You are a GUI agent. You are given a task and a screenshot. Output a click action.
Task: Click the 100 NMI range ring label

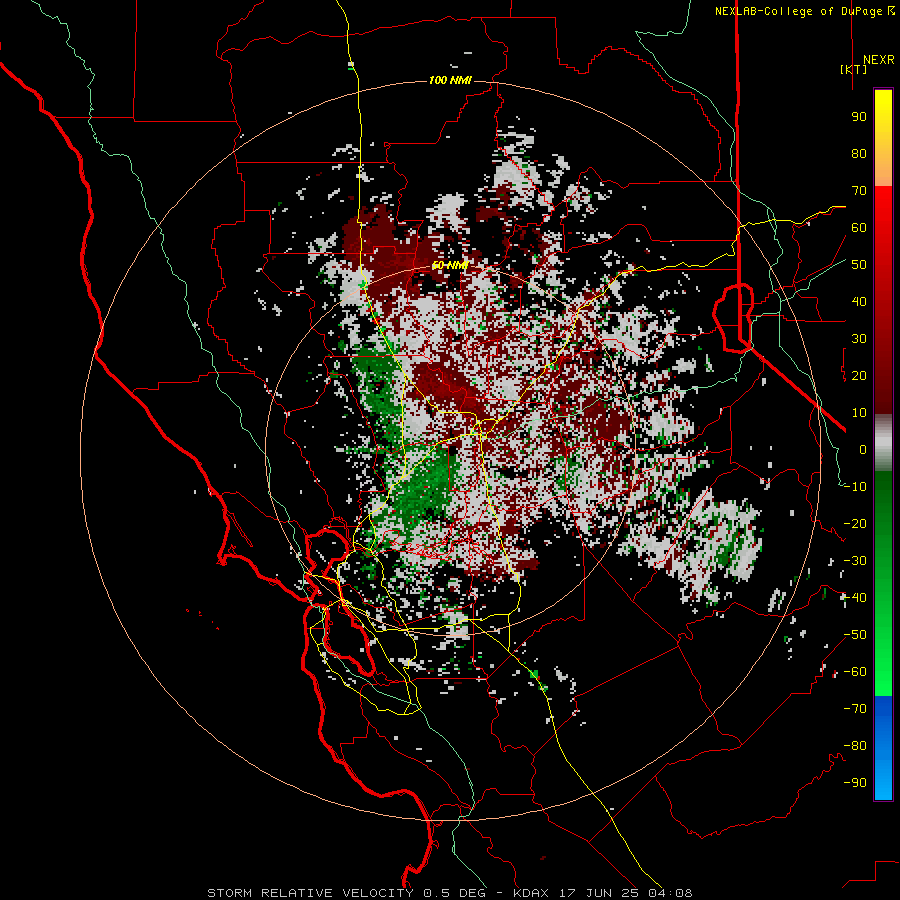click(451, 80)
